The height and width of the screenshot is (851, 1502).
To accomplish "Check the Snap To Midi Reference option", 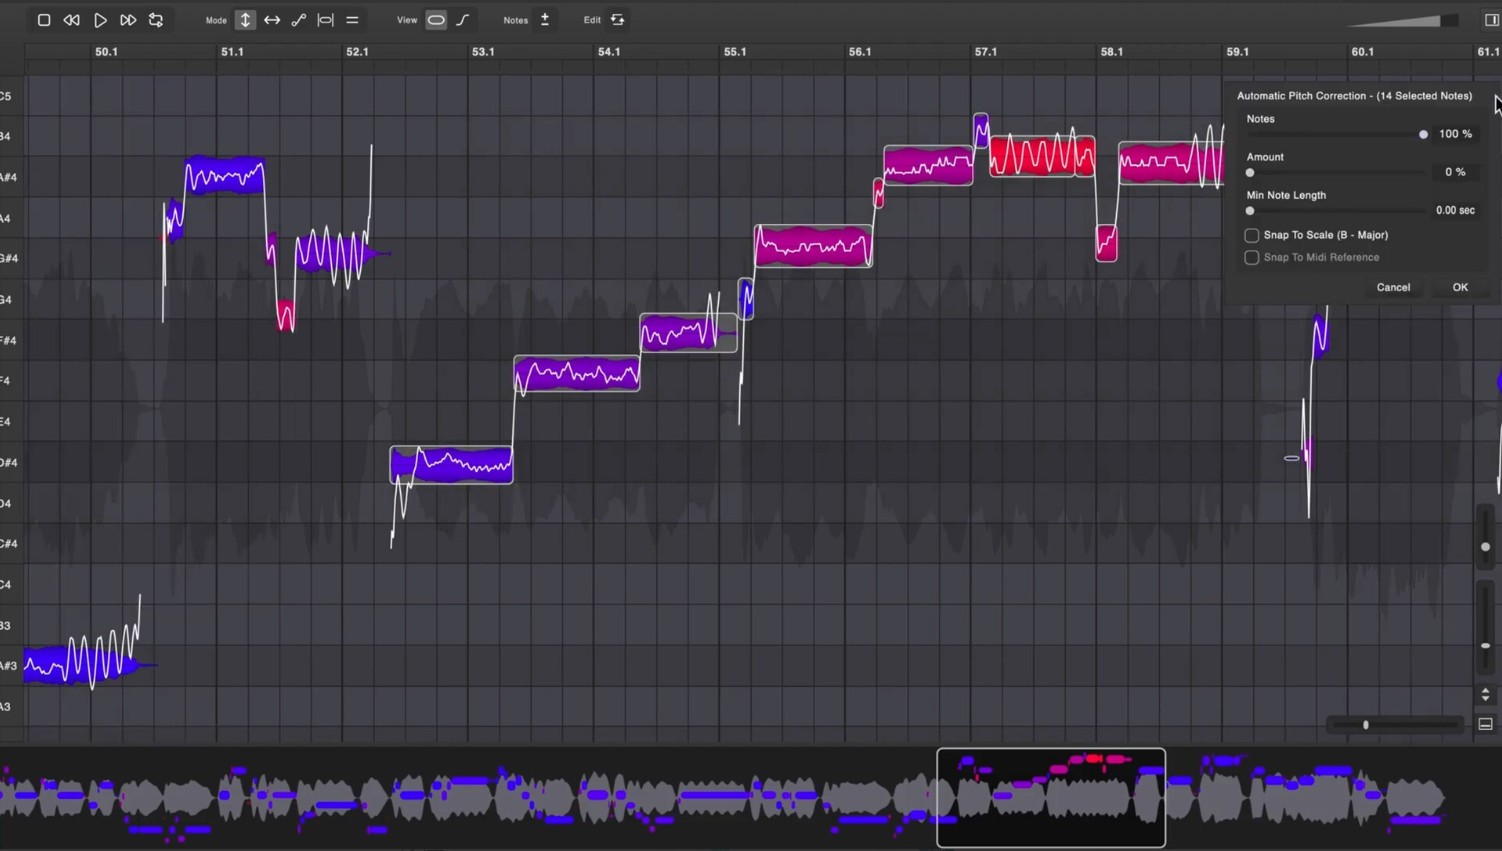I will point(1251,257).
